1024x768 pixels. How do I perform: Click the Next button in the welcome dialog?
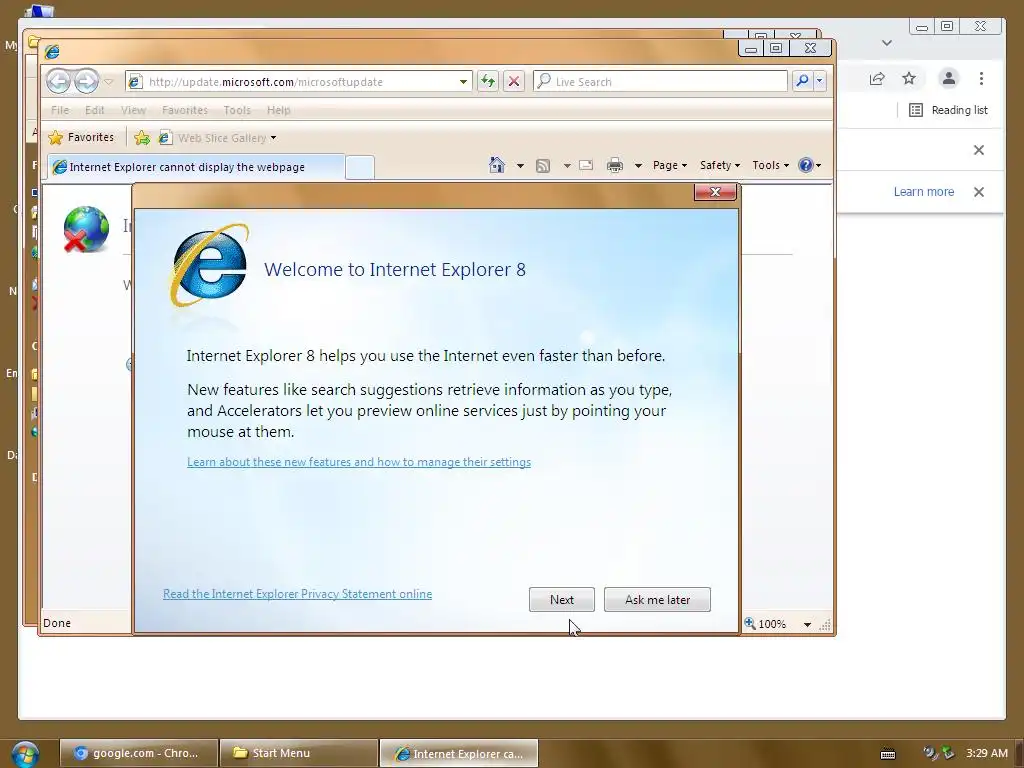coord(562,600)
